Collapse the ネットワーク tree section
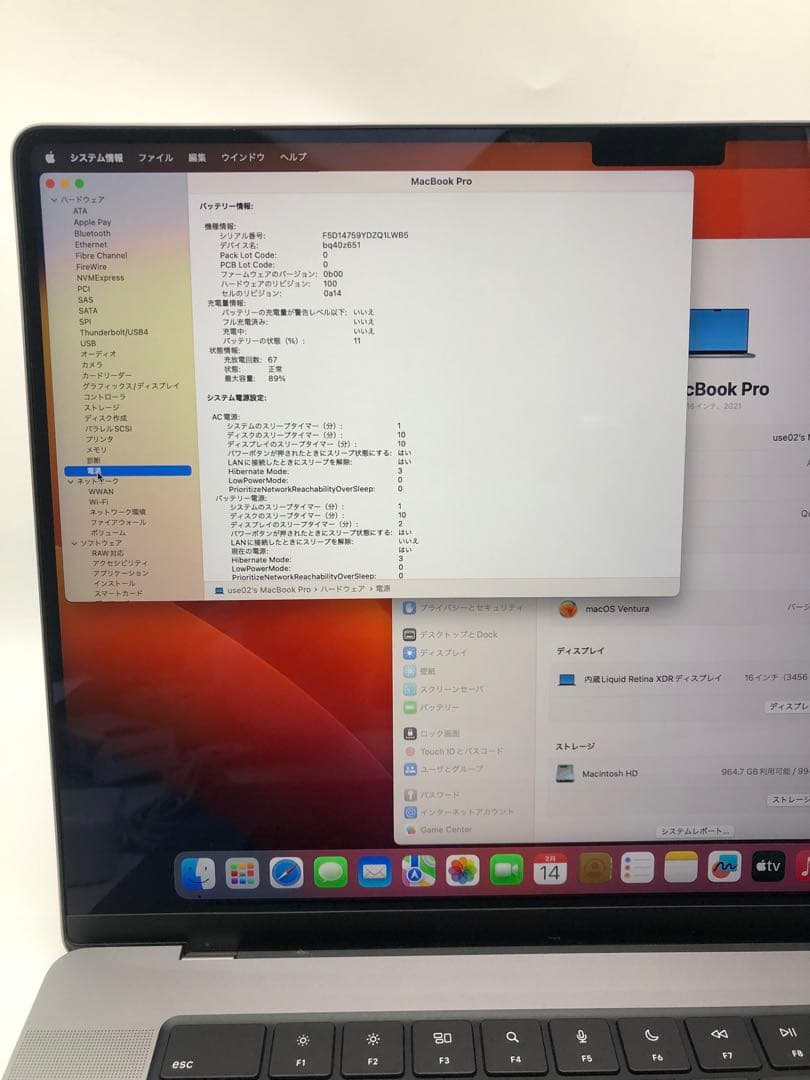 (71, 481)
